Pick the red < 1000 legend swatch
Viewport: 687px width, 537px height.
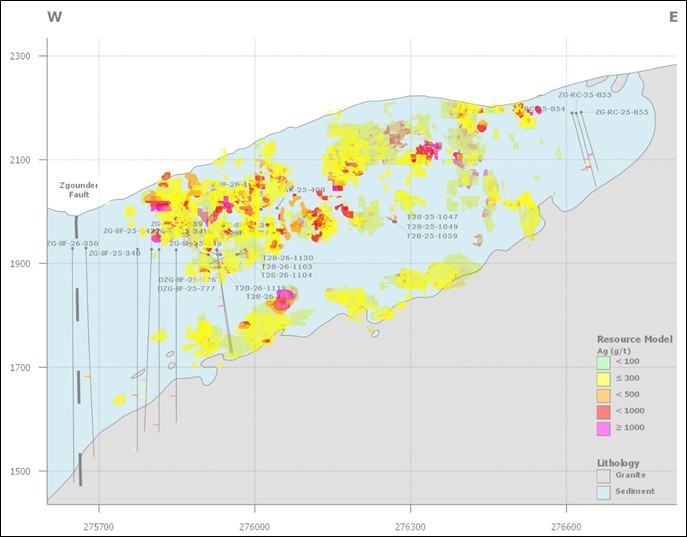pos(602,412)
